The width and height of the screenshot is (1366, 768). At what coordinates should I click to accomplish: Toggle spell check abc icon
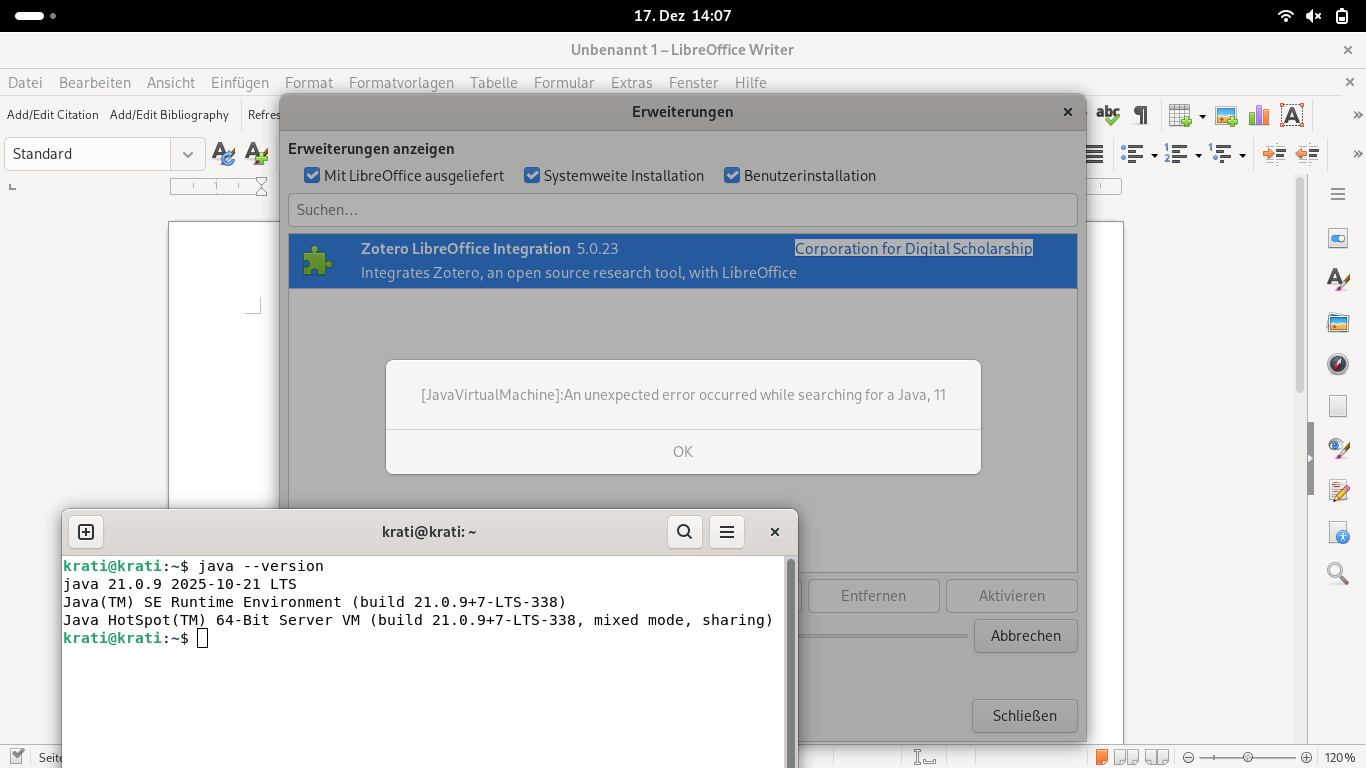(1108, 115)
